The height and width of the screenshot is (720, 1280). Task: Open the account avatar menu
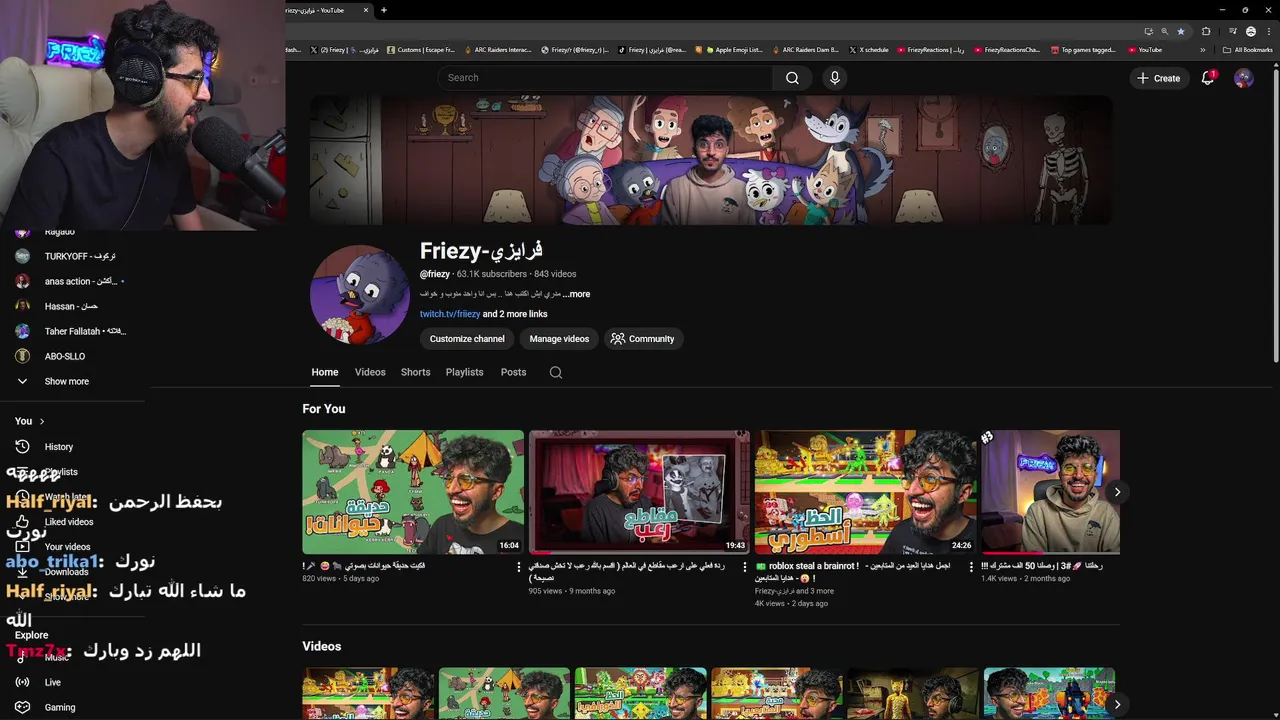click(1244, 78)
